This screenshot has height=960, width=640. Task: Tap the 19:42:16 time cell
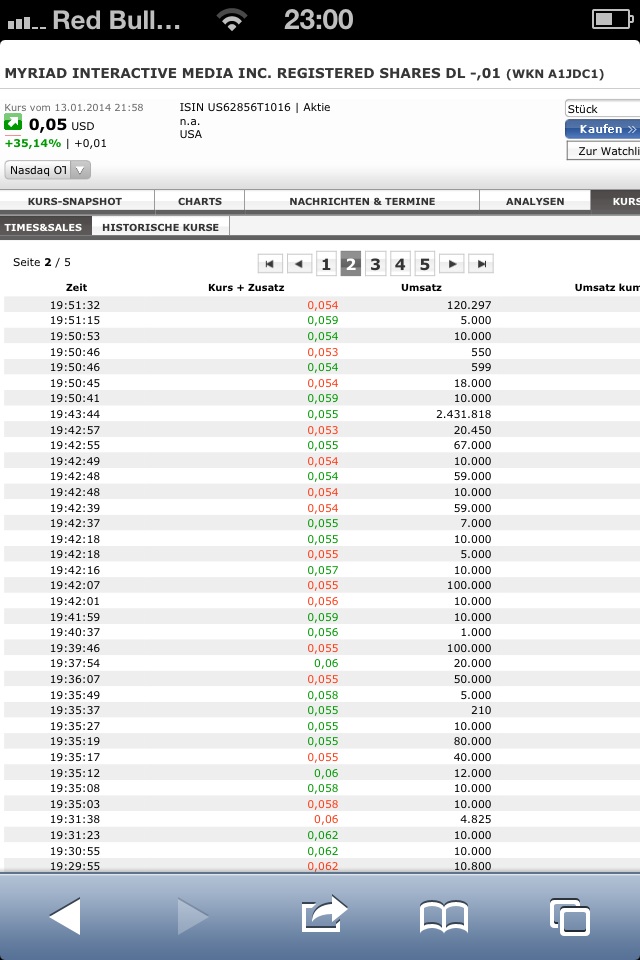coord(75,570)
